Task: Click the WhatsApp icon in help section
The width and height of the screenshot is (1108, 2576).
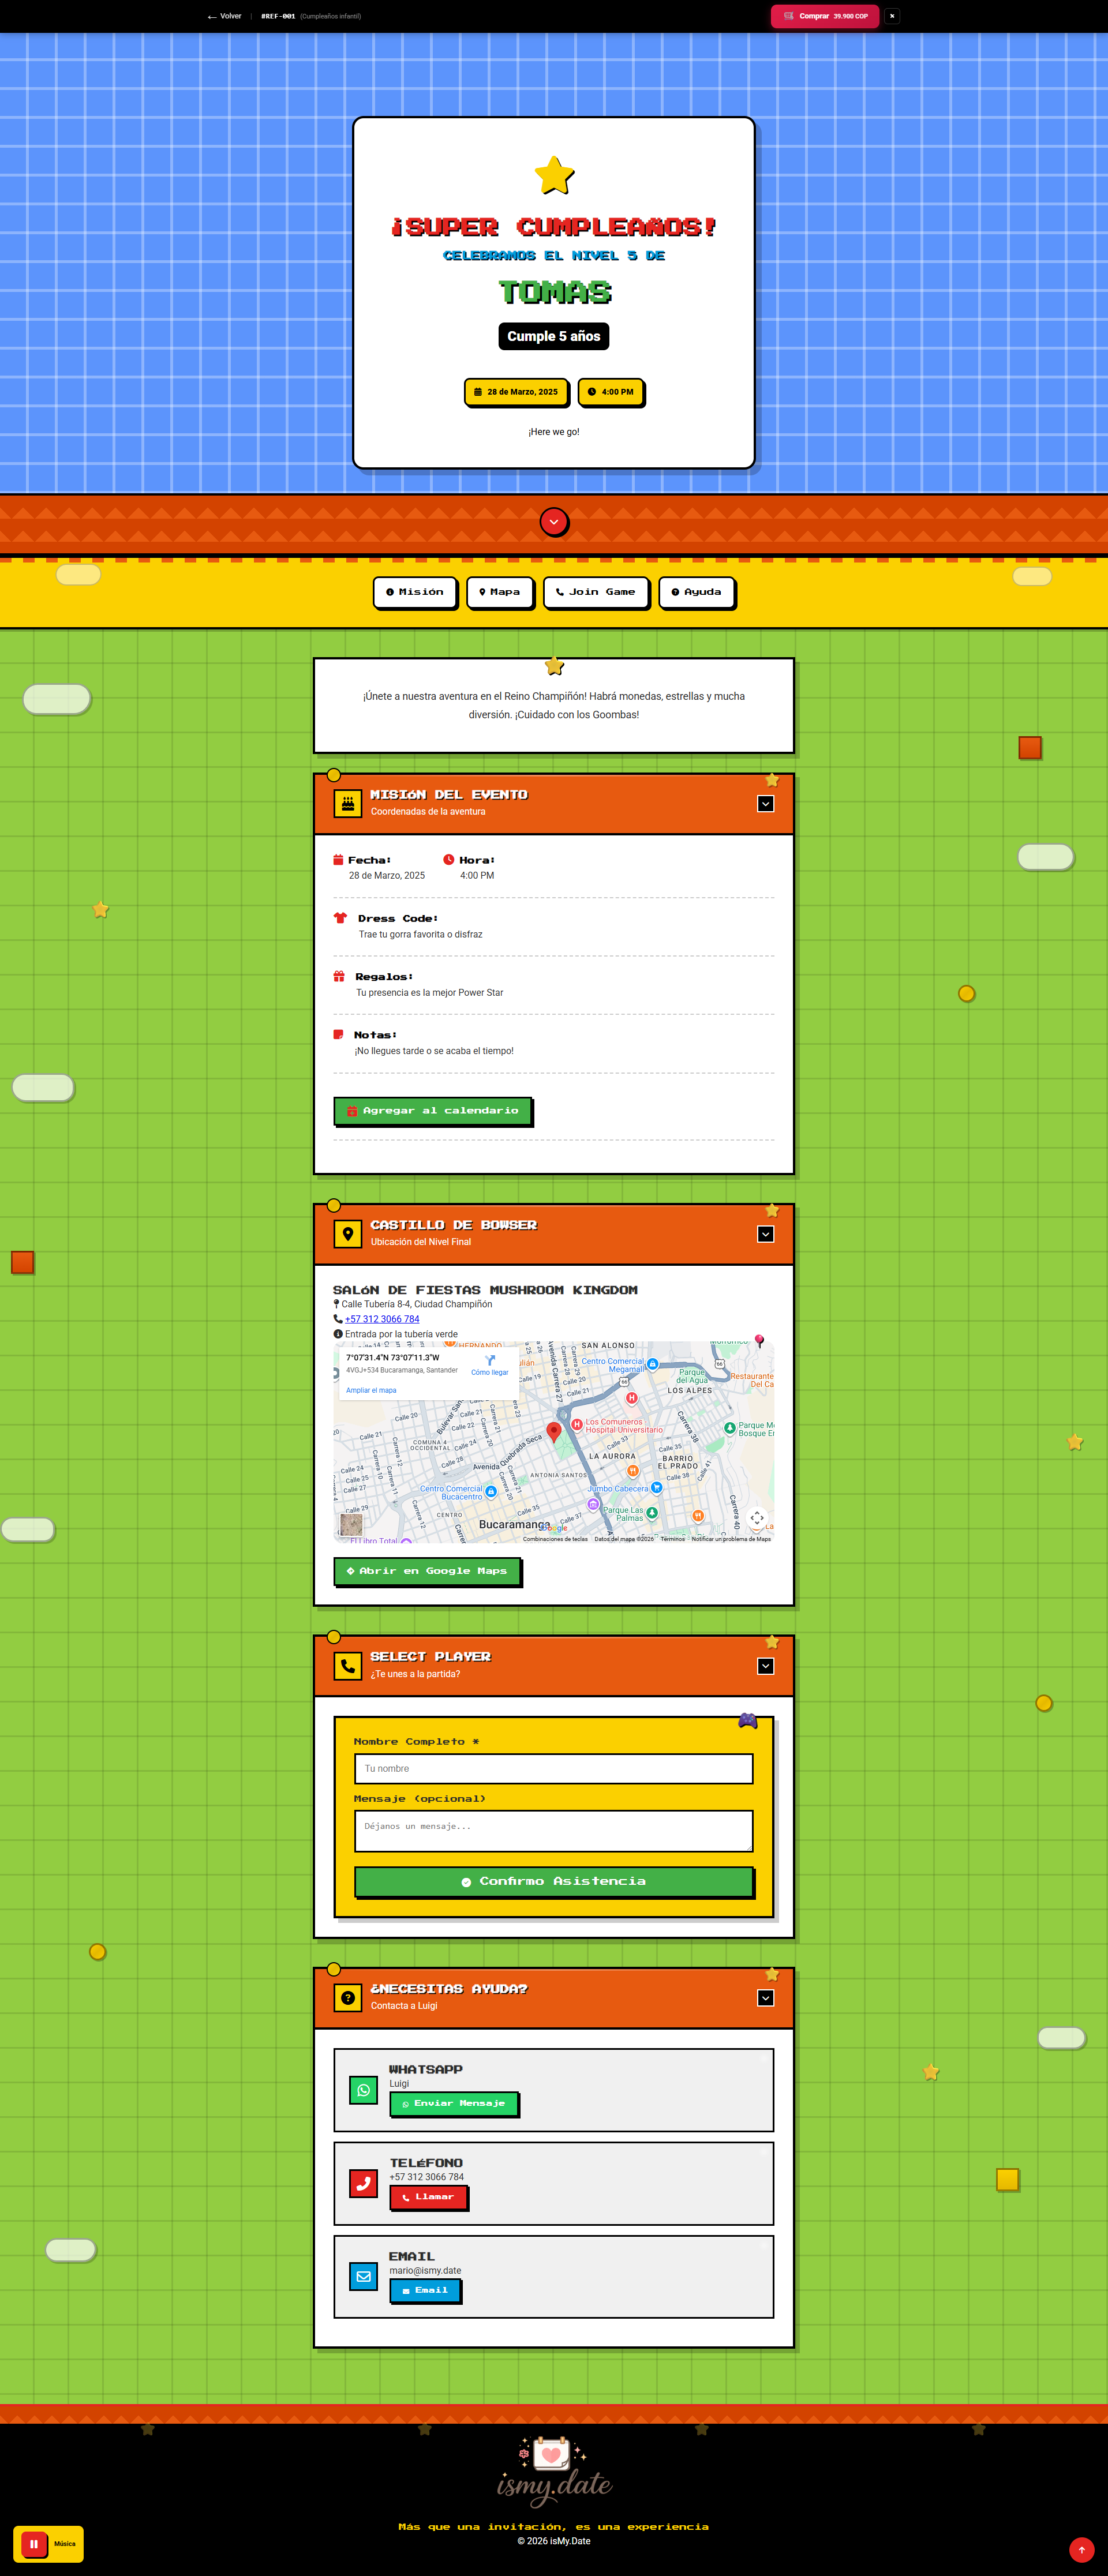Action: 363,2090
